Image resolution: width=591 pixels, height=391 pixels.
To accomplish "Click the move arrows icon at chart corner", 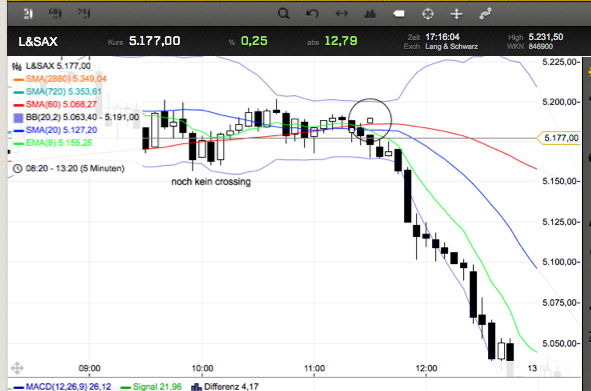I will (17, 368).
